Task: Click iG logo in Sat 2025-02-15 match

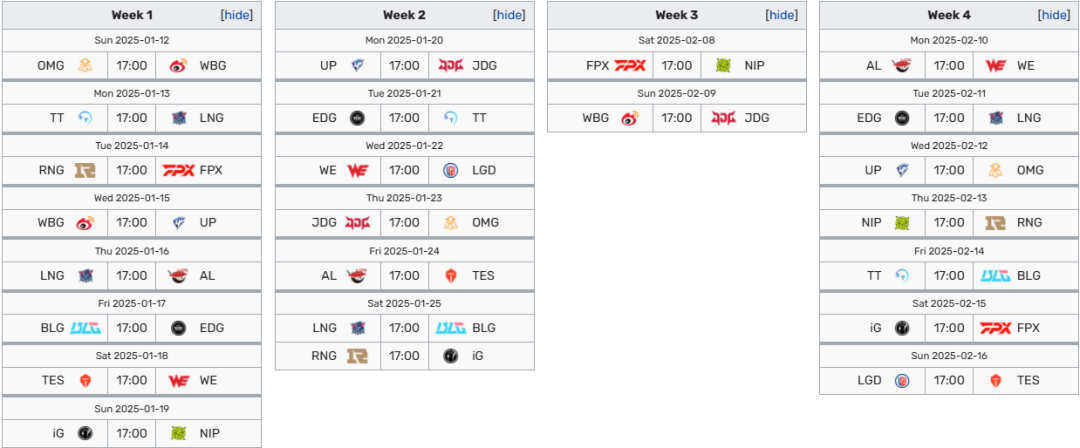Action: tap(902, 327)
